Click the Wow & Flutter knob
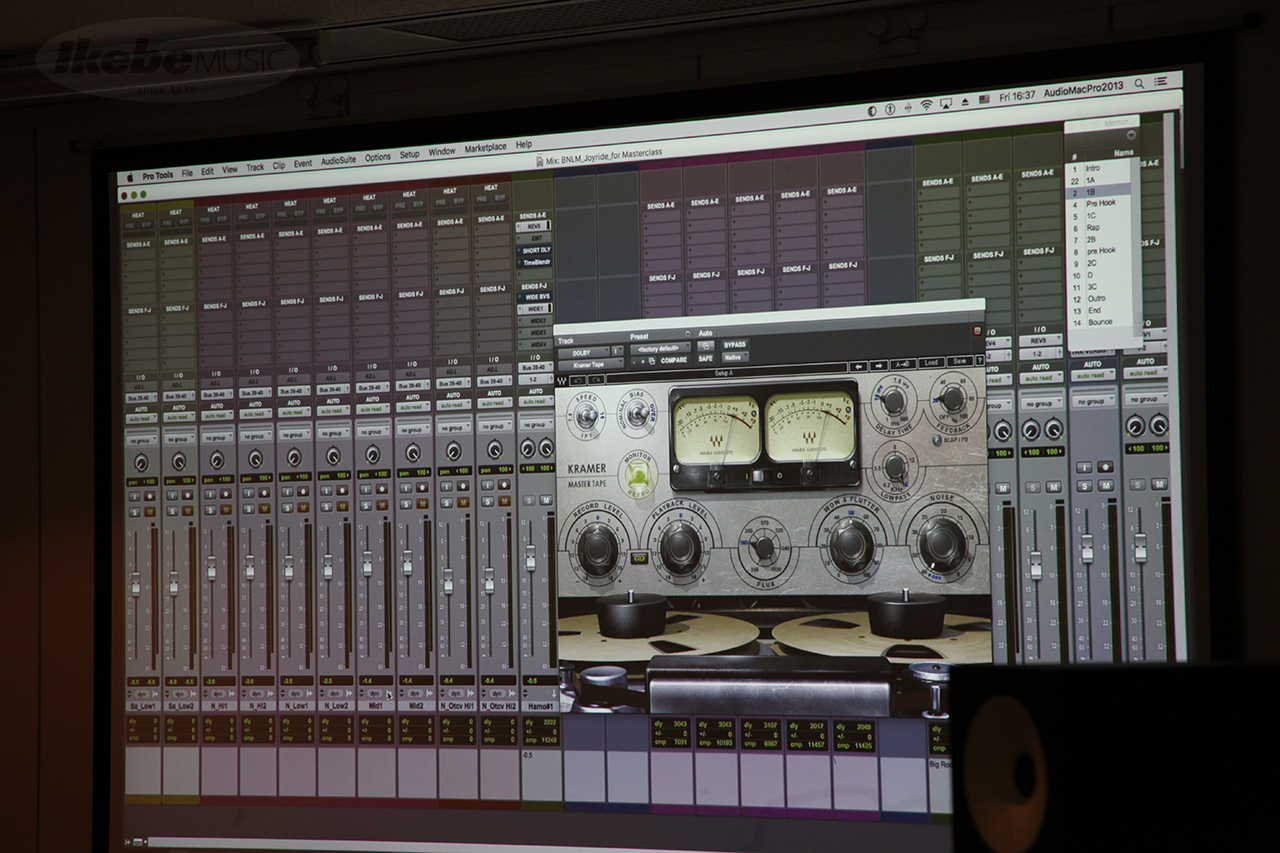 click(852, 545)
